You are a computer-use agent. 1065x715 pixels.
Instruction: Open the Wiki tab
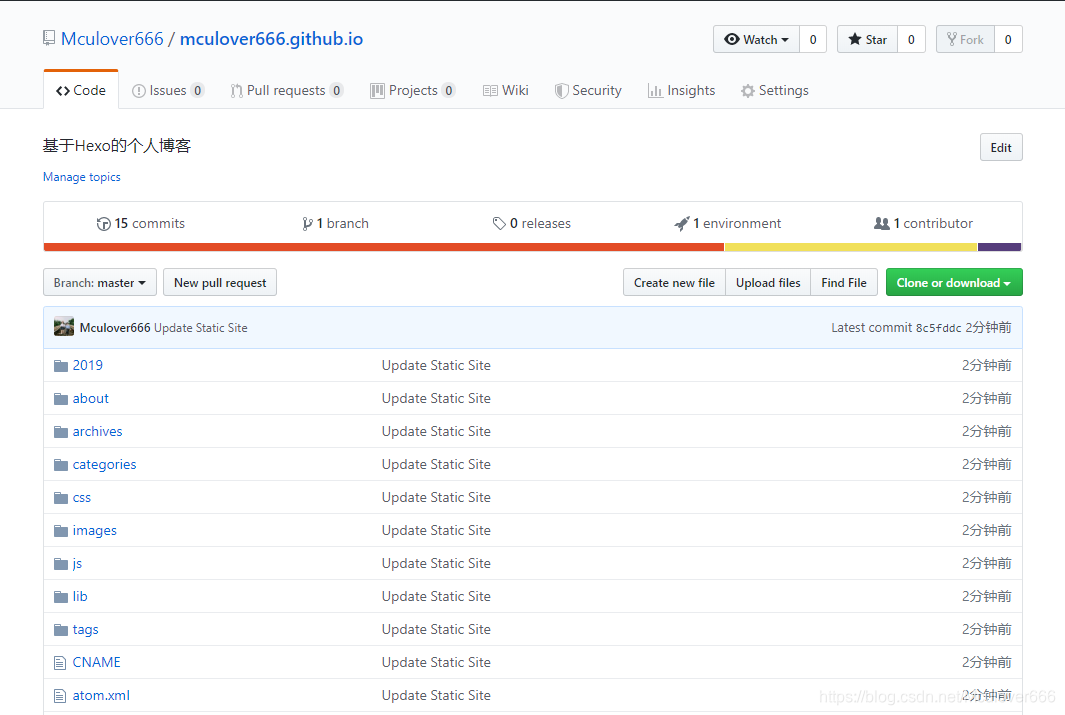(x=505, y=90)
